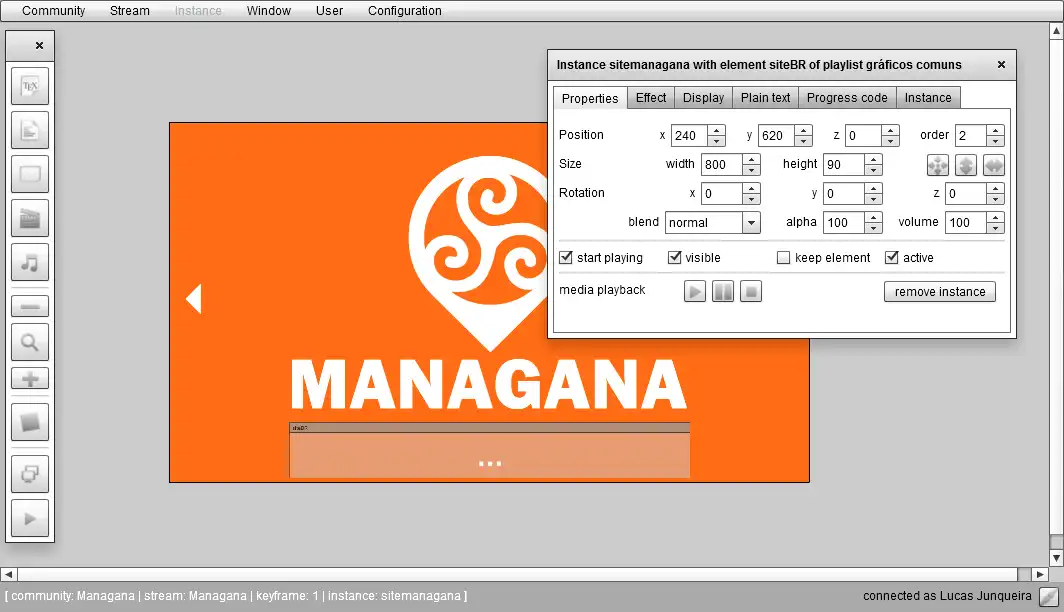Image resolution: width=1064 pixels, height=612 pixels.
Task: Increase the height stepper value
Action: click(x=873, y=159)
